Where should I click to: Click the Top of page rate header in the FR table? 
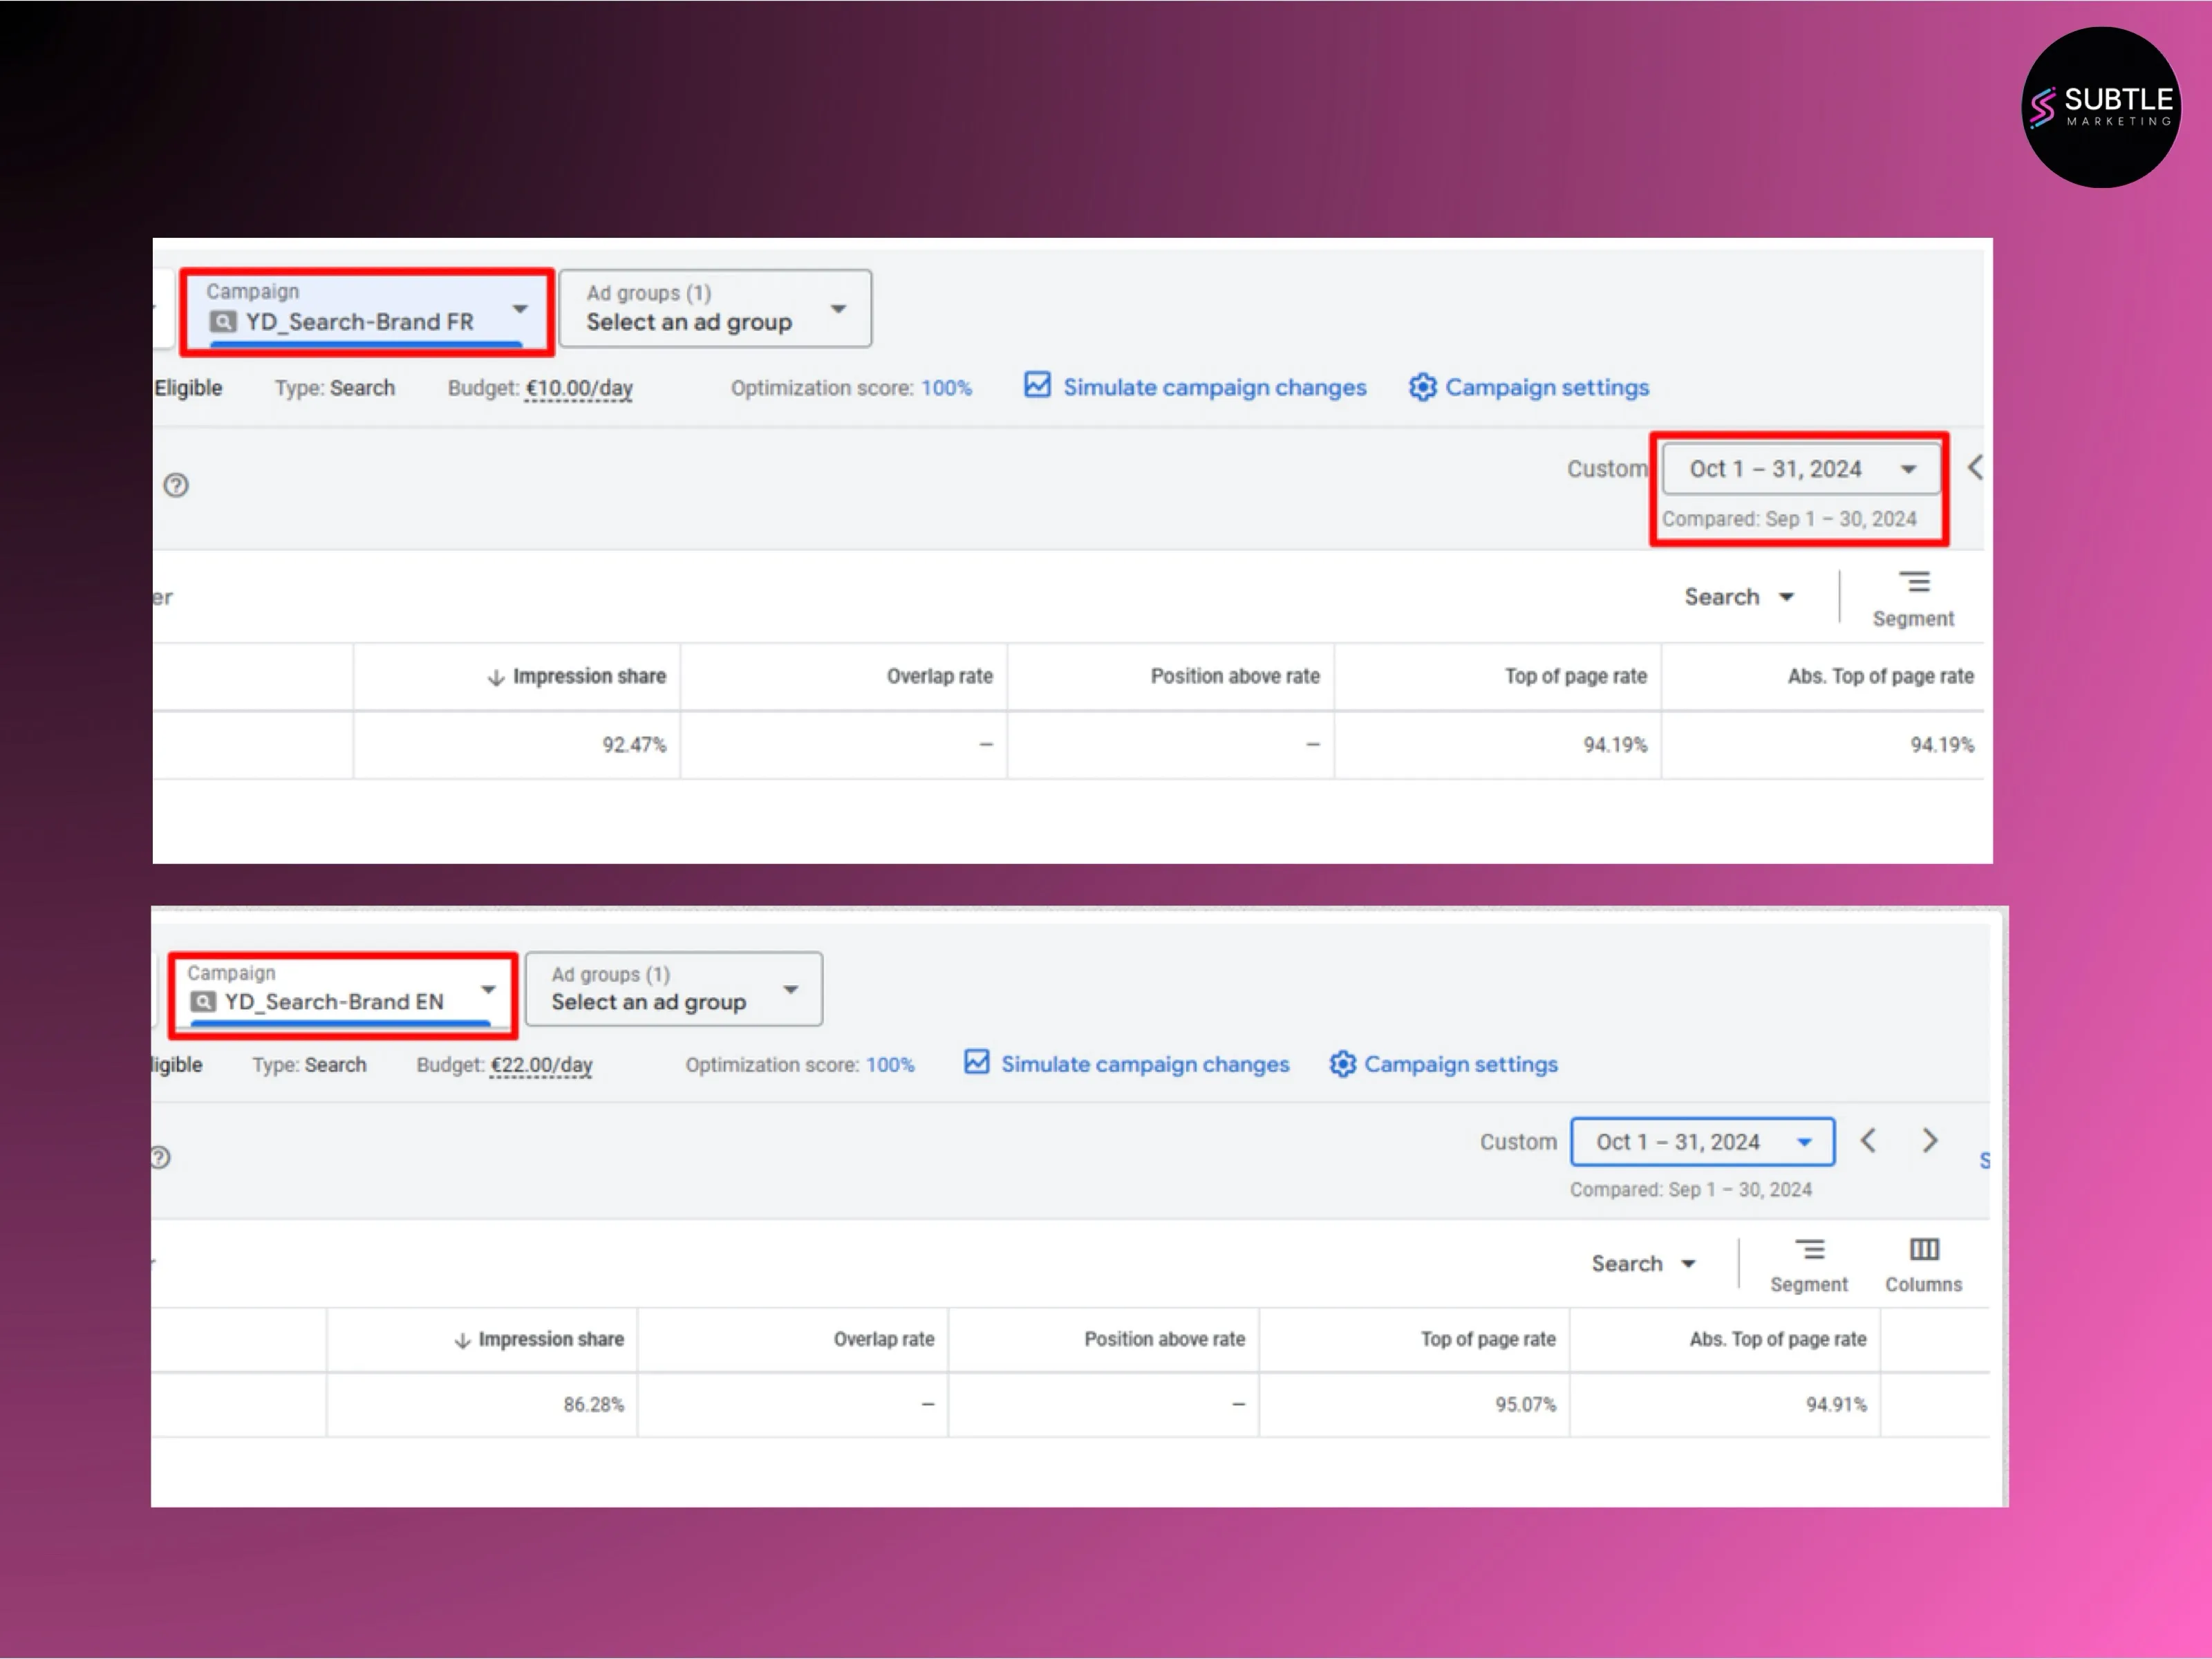coord(1575,677)
